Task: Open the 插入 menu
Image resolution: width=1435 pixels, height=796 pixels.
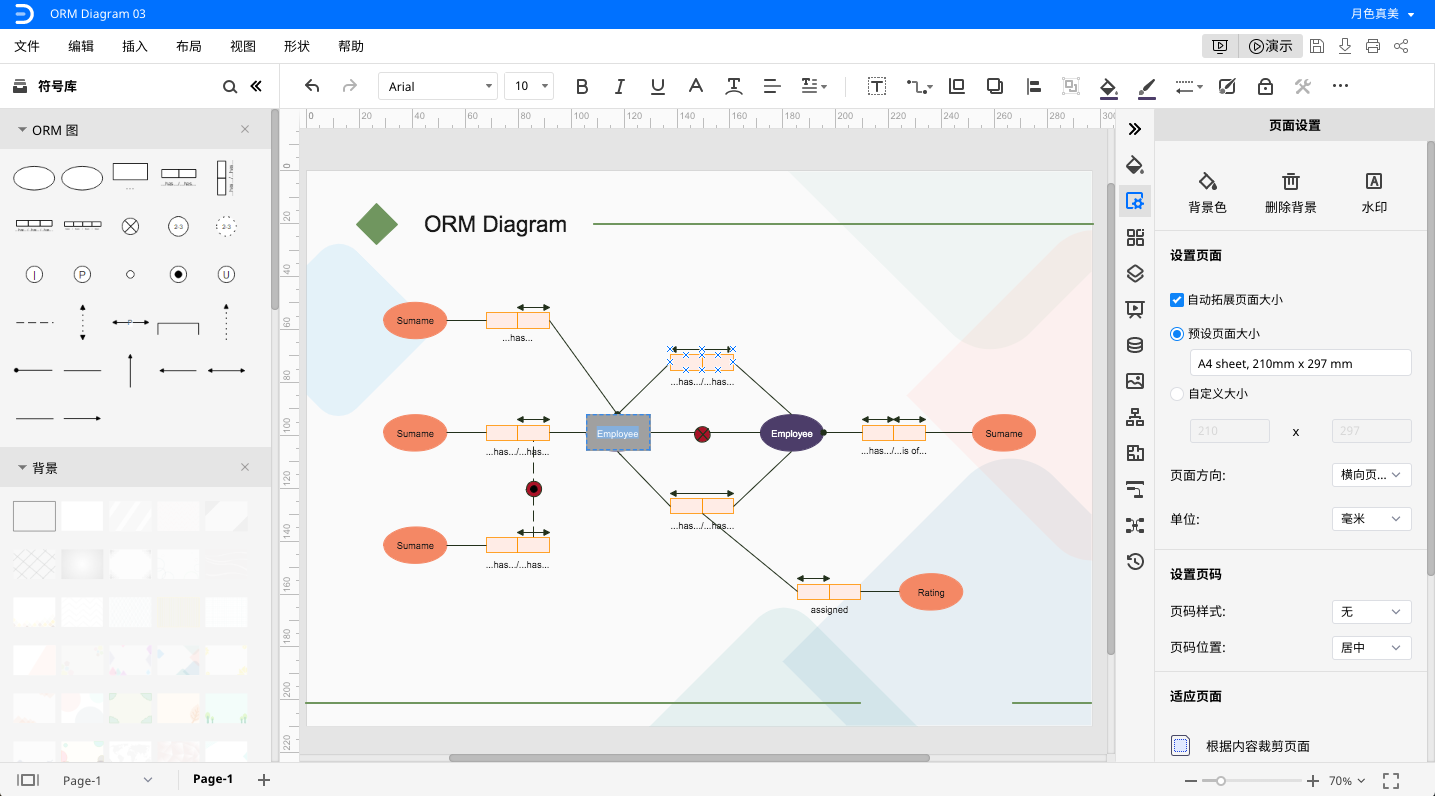Action: click(x=135, y=46)
